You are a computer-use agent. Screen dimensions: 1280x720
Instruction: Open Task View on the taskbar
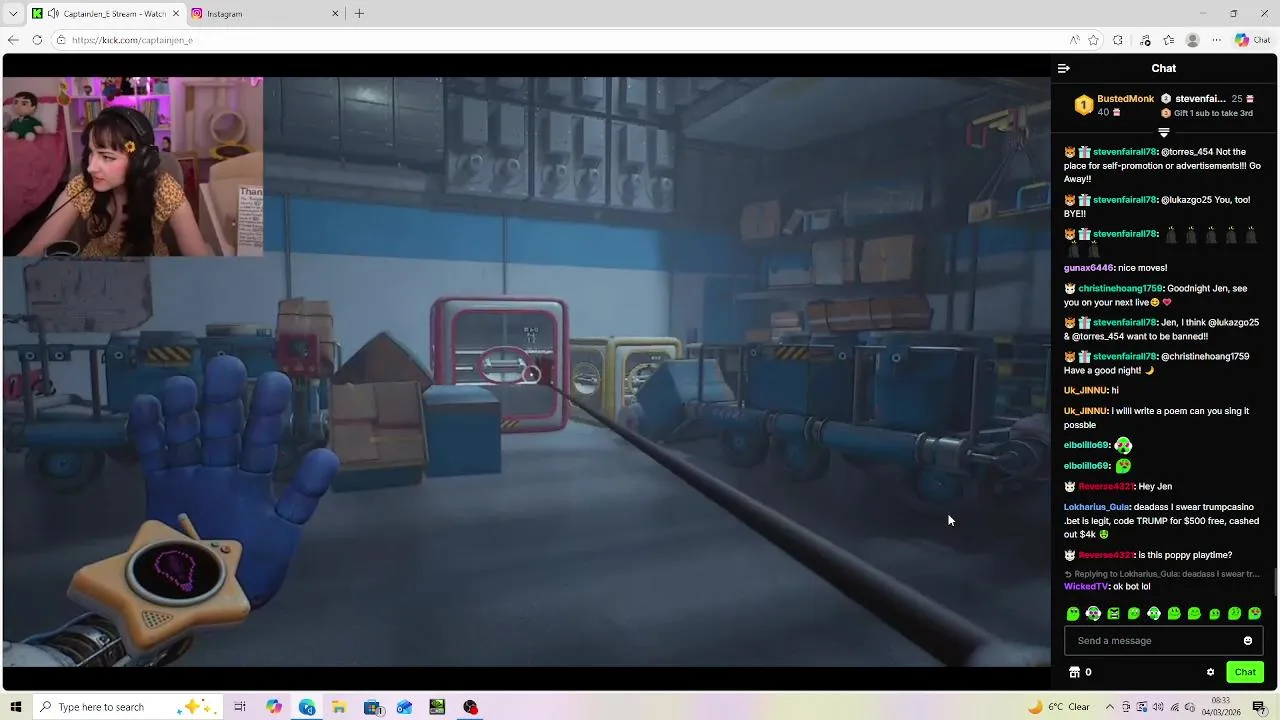(240, 707)
